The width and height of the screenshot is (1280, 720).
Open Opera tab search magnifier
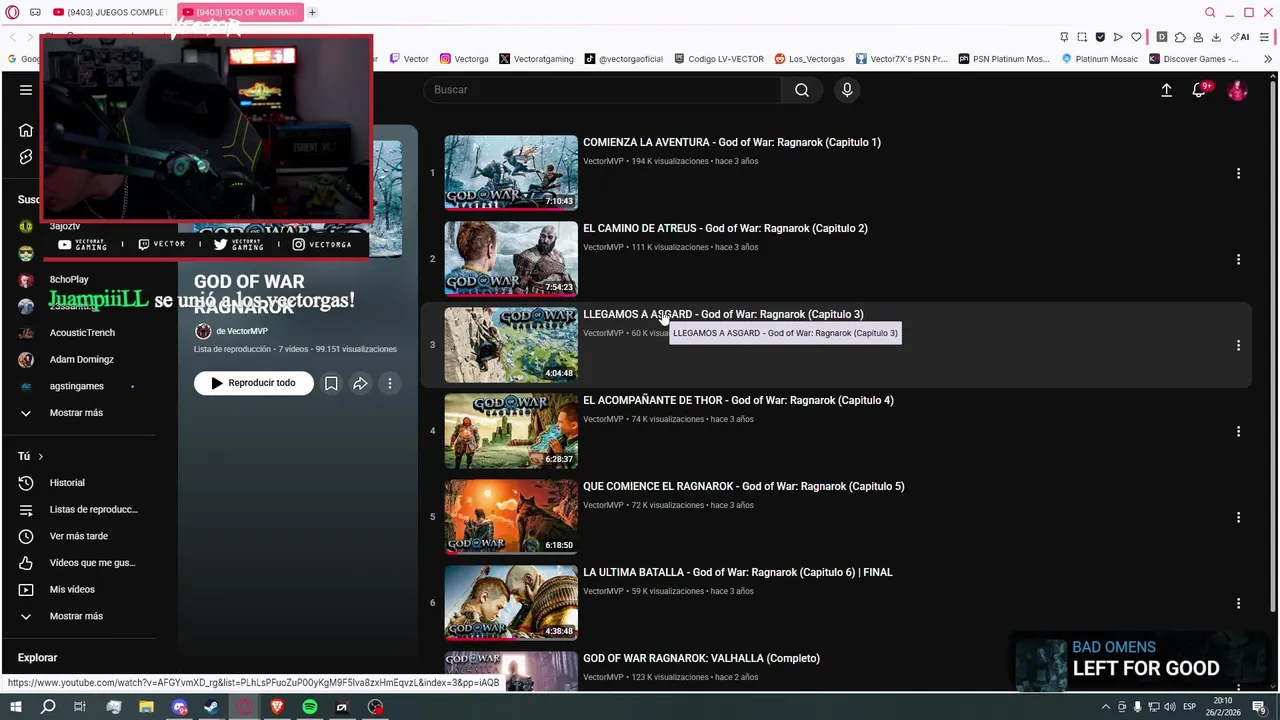pos(1210,12)
